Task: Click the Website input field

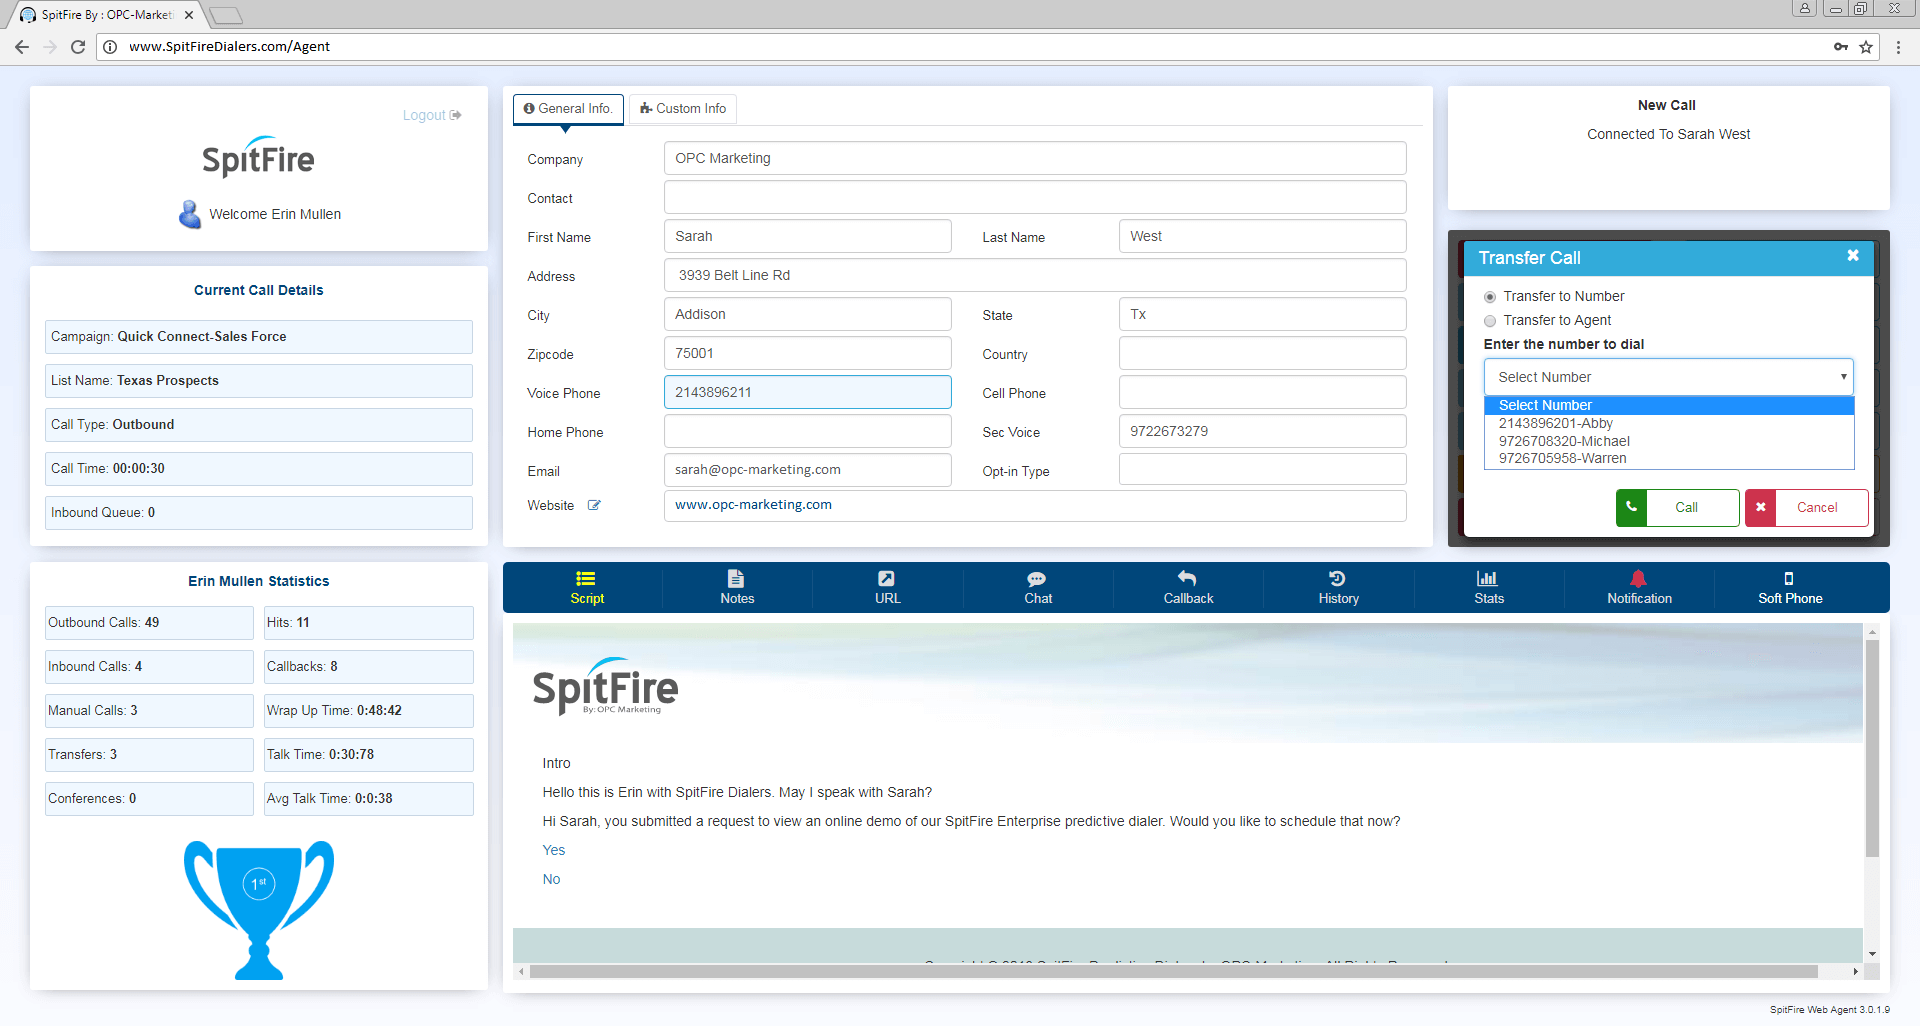Action: click(x=1035, y=505)
